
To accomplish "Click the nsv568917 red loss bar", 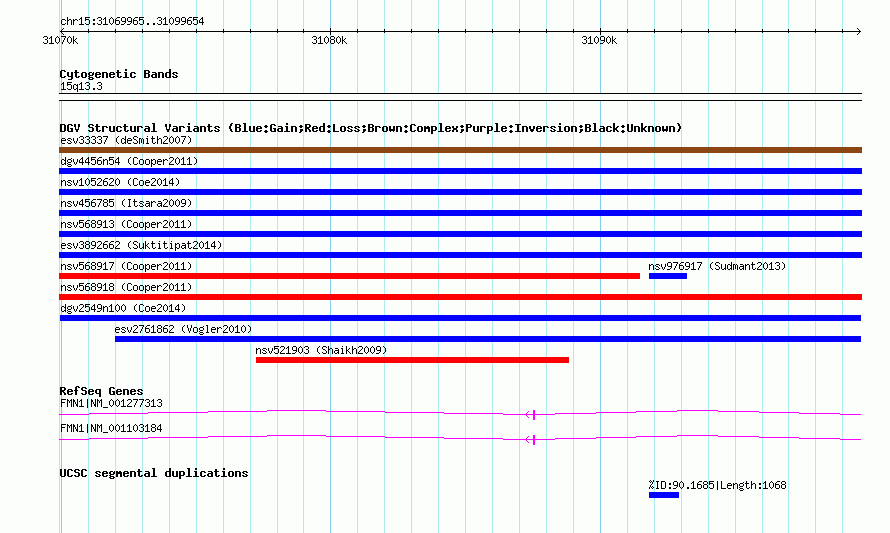I will [350, 276].
